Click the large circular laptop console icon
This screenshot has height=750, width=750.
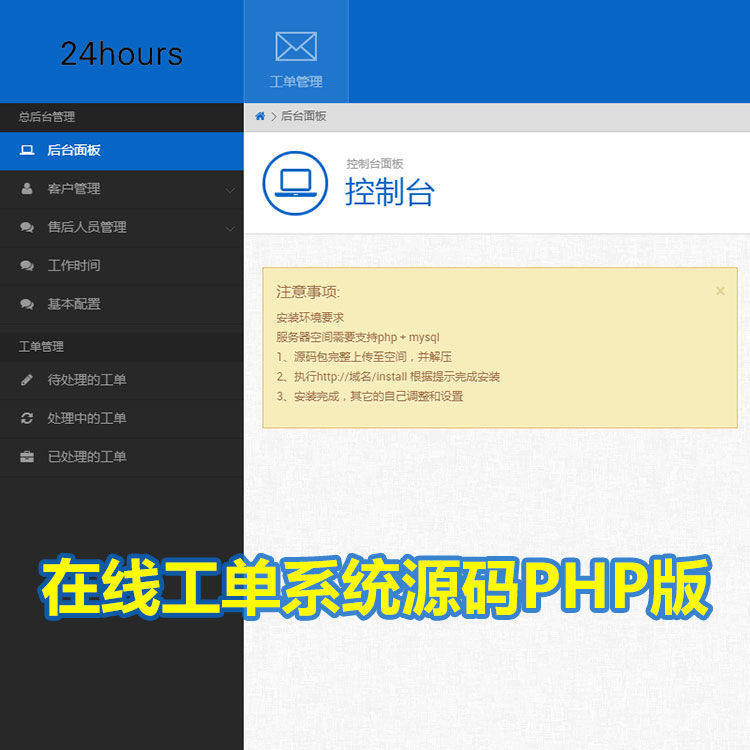pos(295,183)
